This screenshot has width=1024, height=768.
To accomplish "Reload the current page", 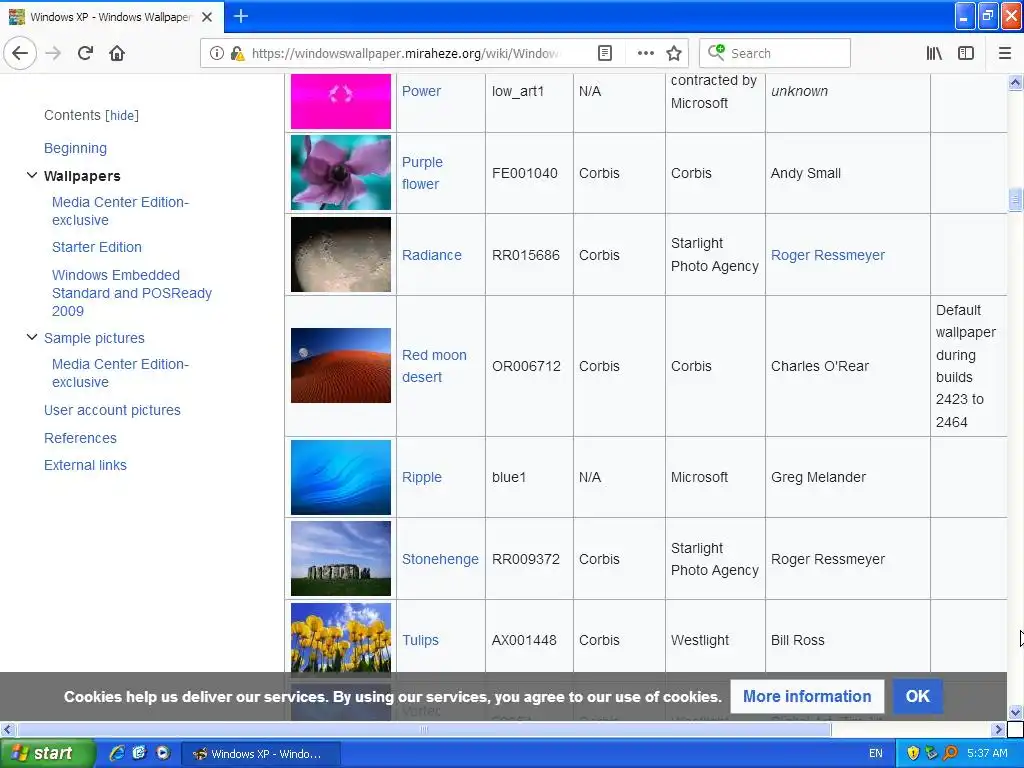I will [85, 53].
